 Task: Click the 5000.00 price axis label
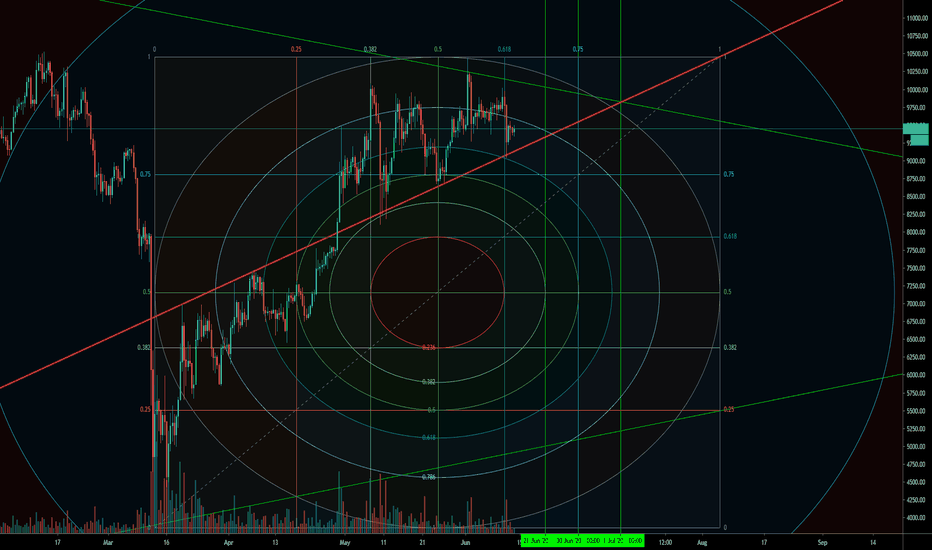(917, 447)
